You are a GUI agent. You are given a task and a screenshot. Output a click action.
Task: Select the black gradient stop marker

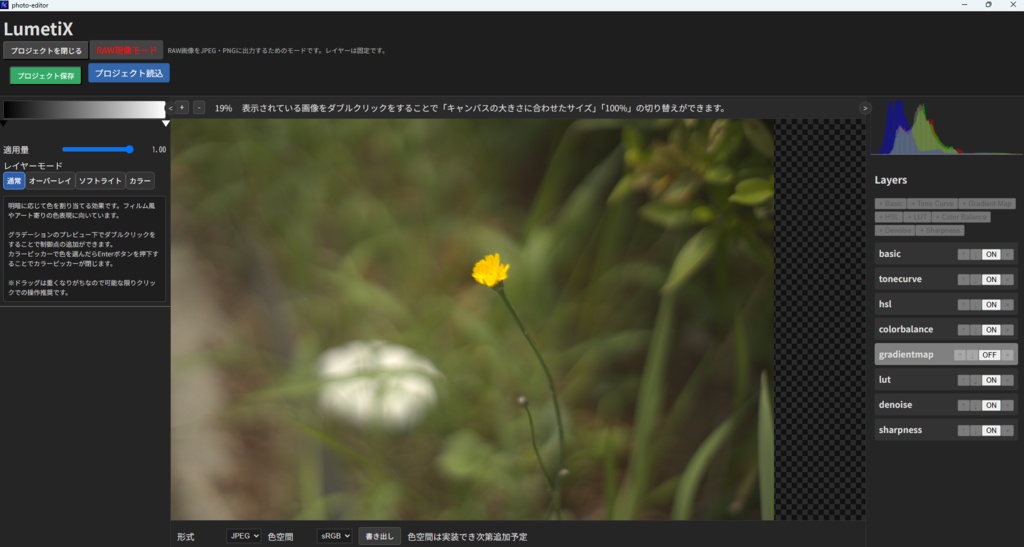[4, 123]
